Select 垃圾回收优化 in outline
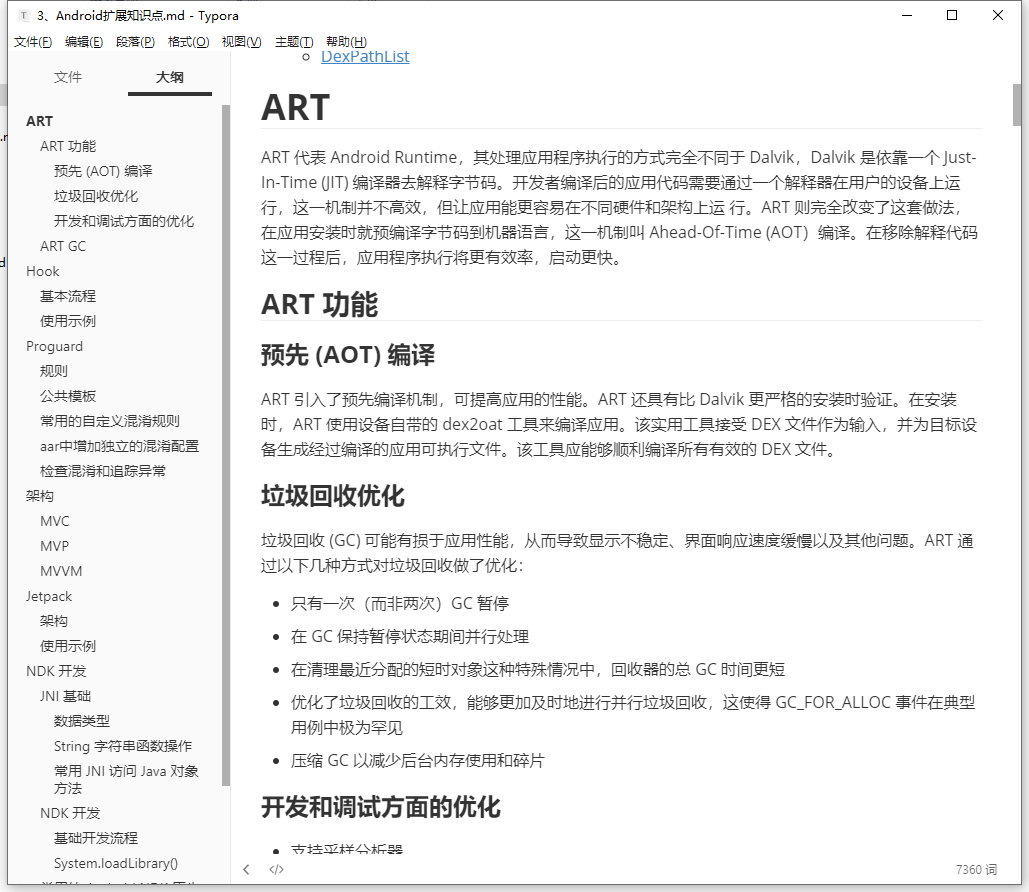This screenshot has height=892, width=1029. point(96,196)
